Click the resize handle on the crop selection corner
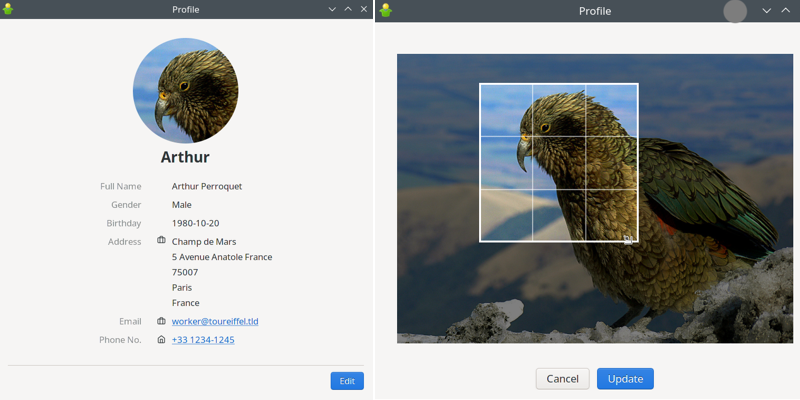 [x=629, y=239]
